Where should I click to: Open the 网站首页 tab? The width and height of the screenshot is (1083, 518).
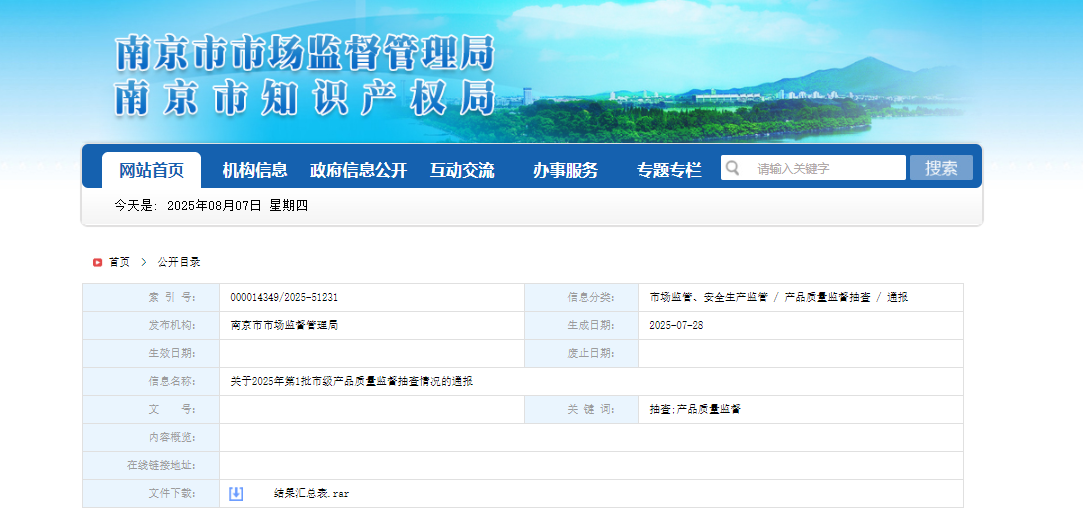click(x=151, y=170)
